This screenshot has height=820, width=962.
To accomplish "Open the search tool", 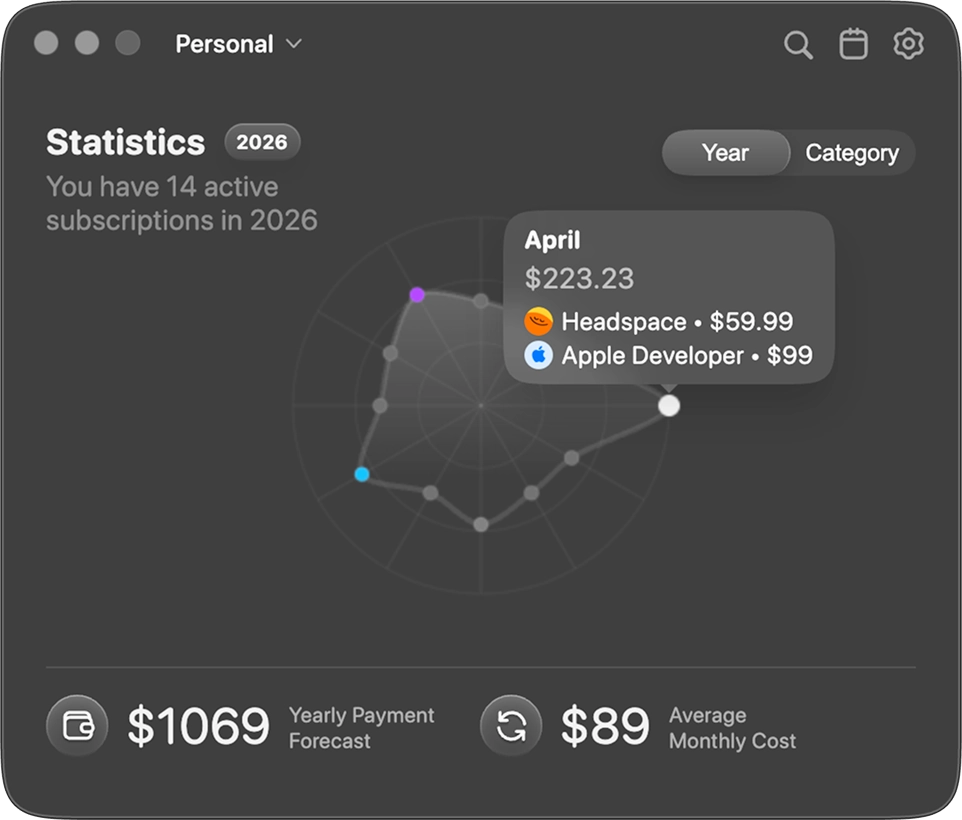I will click(797, 44).
